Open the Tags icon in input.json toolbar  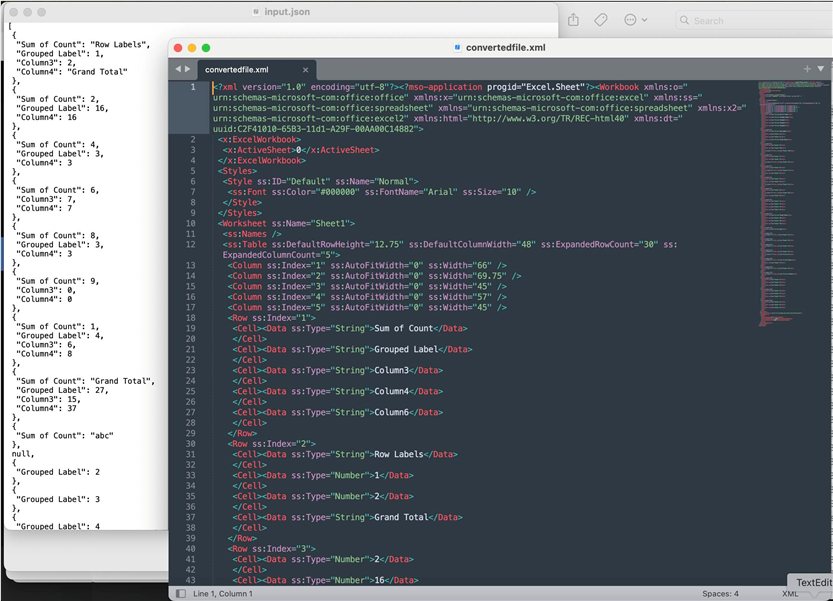tap(600, 19)
